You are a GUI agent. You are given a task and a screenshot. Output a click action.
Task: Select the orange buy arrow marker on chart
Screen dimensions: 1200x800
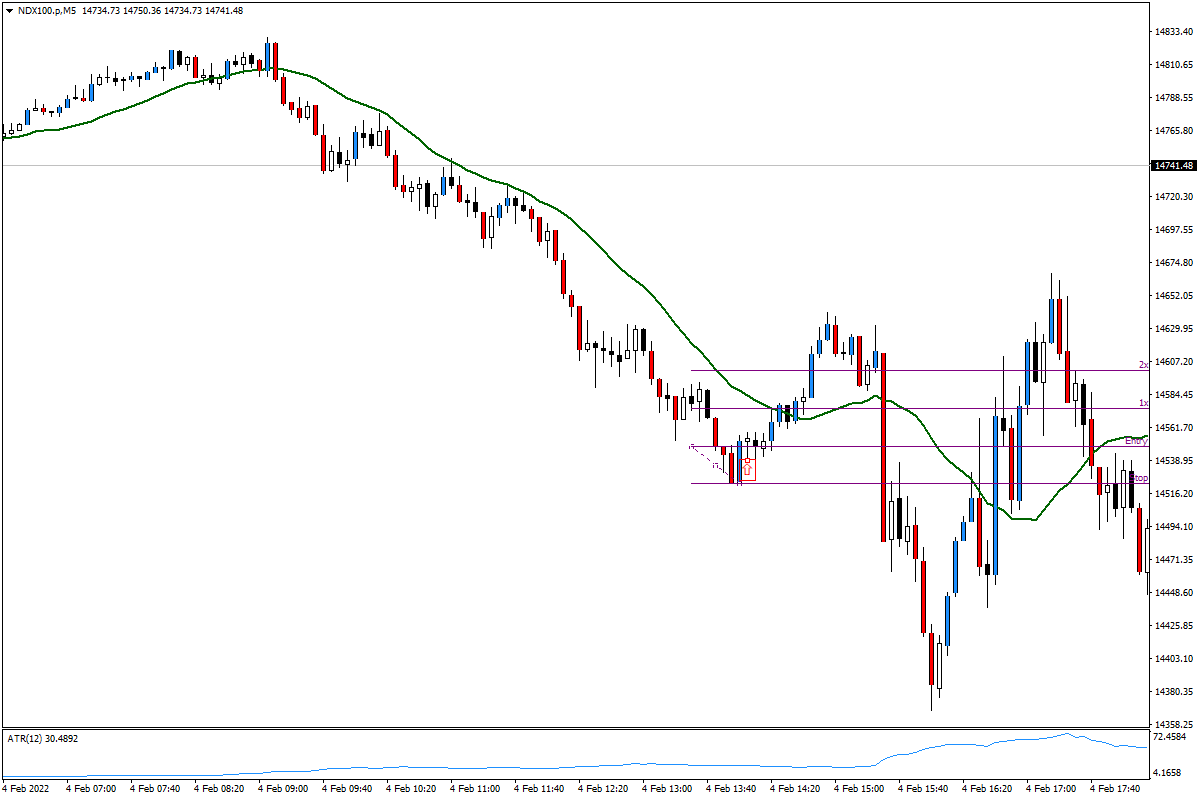(x=747, y=467)
